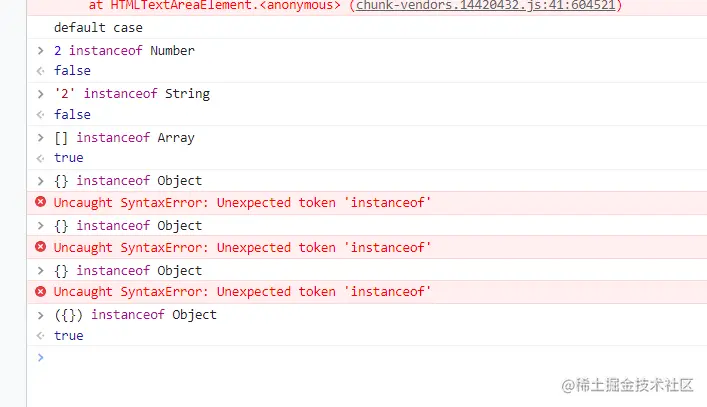Focus the empty console prompt line

pyautogui.click(x=300, y=358)
